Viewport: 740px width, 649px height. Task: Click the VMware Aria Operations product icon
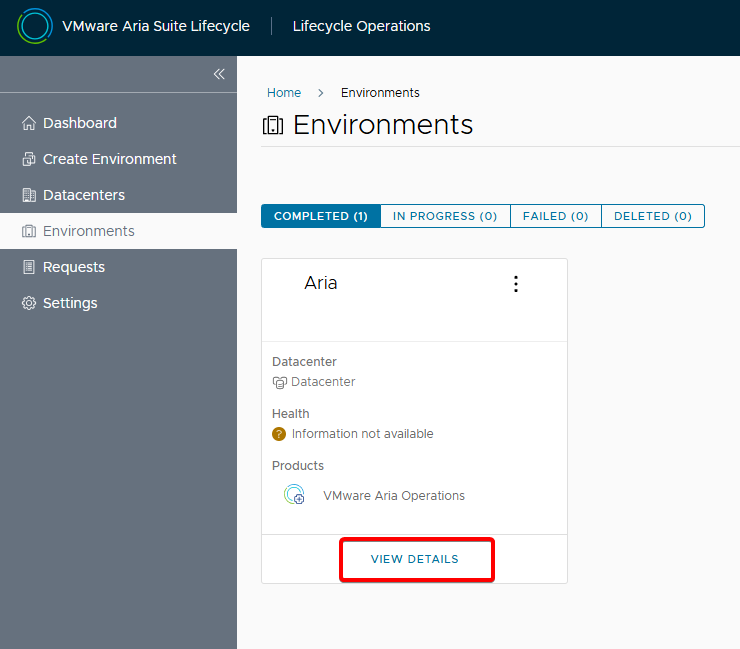pos(294,495)
